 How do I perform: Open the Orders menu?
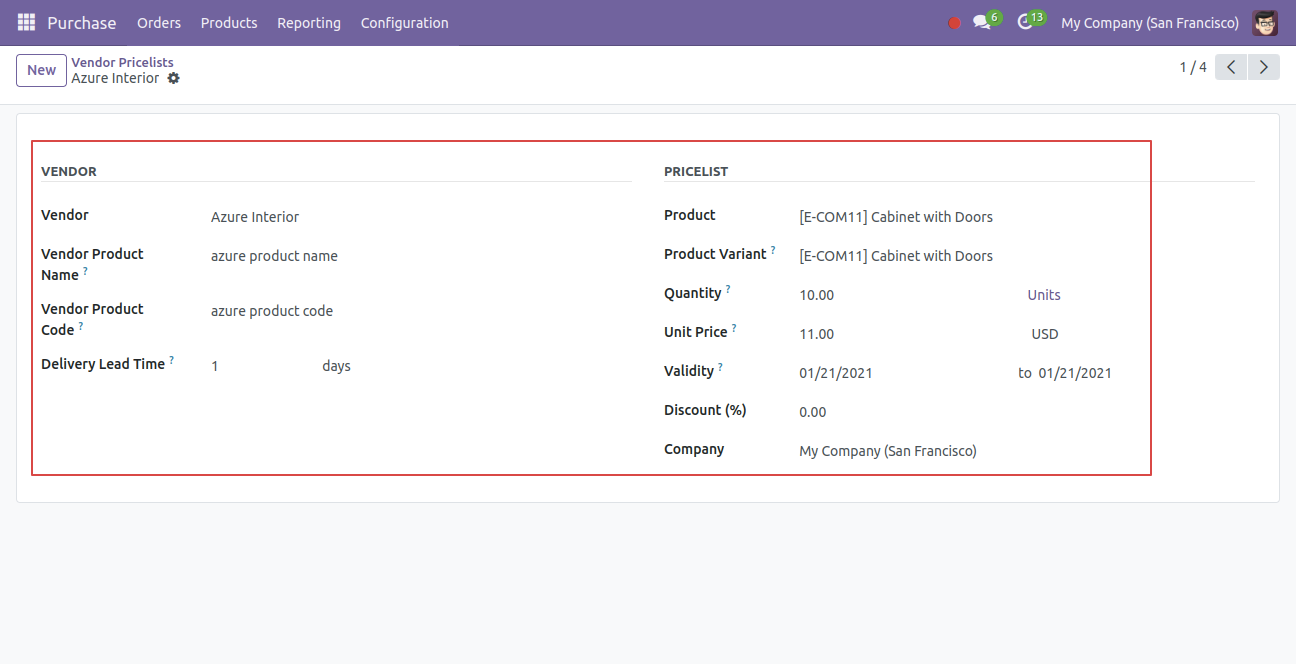[x=159, y=22]
